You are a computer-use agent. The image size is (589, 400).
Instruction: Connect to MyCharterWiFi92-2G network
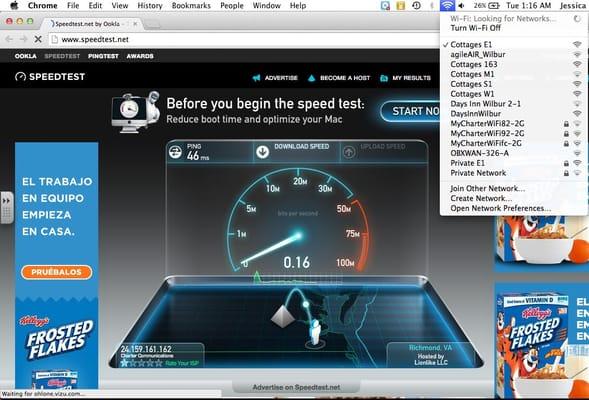tap(514, 133)
